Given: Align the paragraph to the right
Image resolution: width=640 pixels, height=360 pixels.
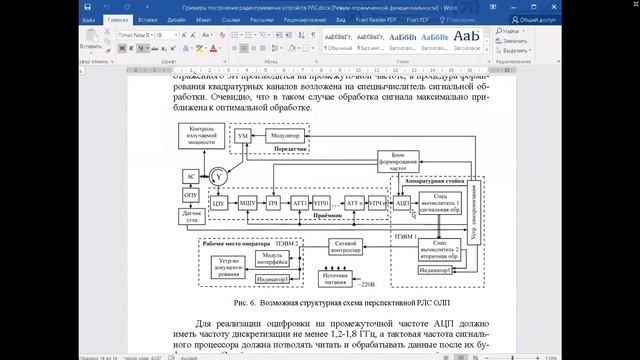Looking at the screenshot, I should click(x=253, y=49).
